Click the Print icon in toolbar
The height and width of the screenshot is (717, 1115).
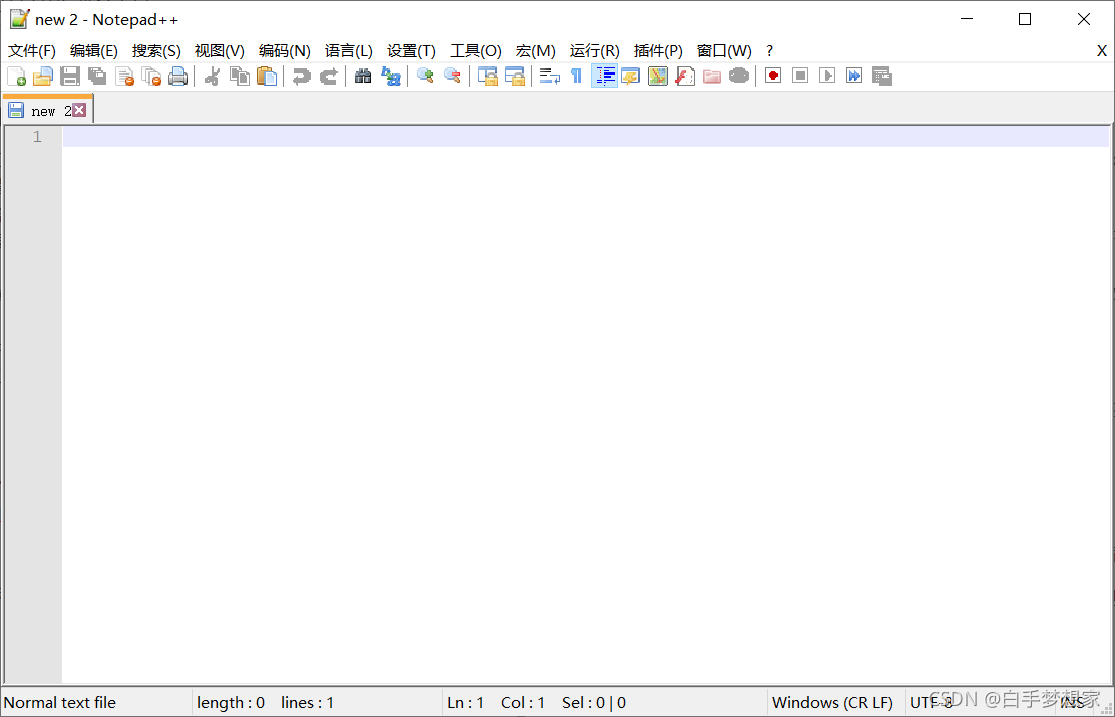pos(178,75)
